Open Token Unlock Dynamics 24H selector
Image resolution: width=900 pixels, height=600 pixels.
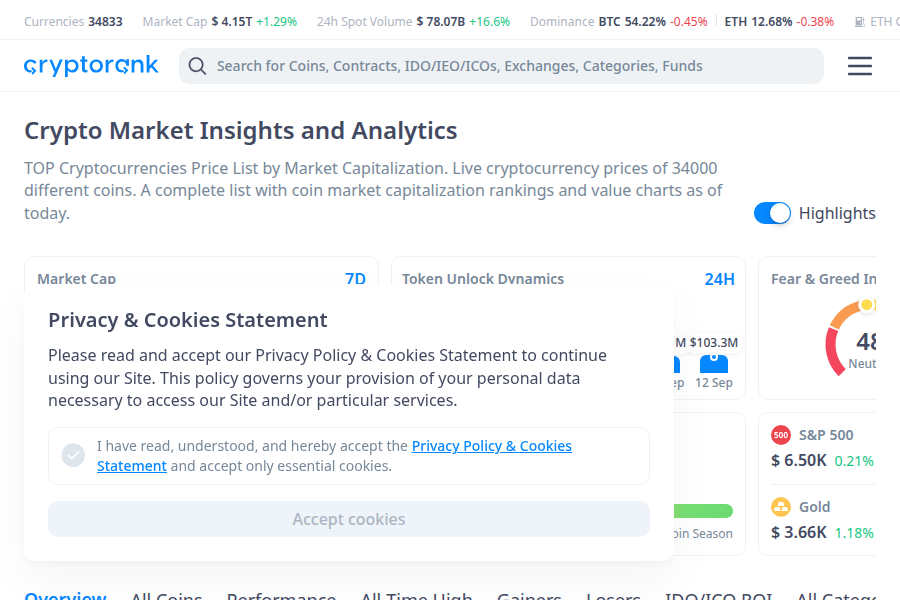(x=720, y=279)
